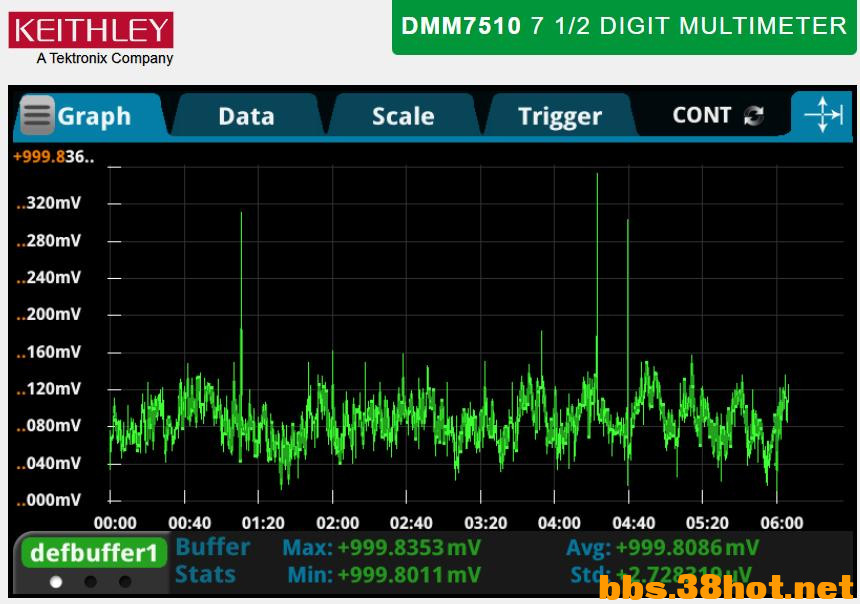
Task: Open the Scale tab
Action: click(x=403, y=116)
